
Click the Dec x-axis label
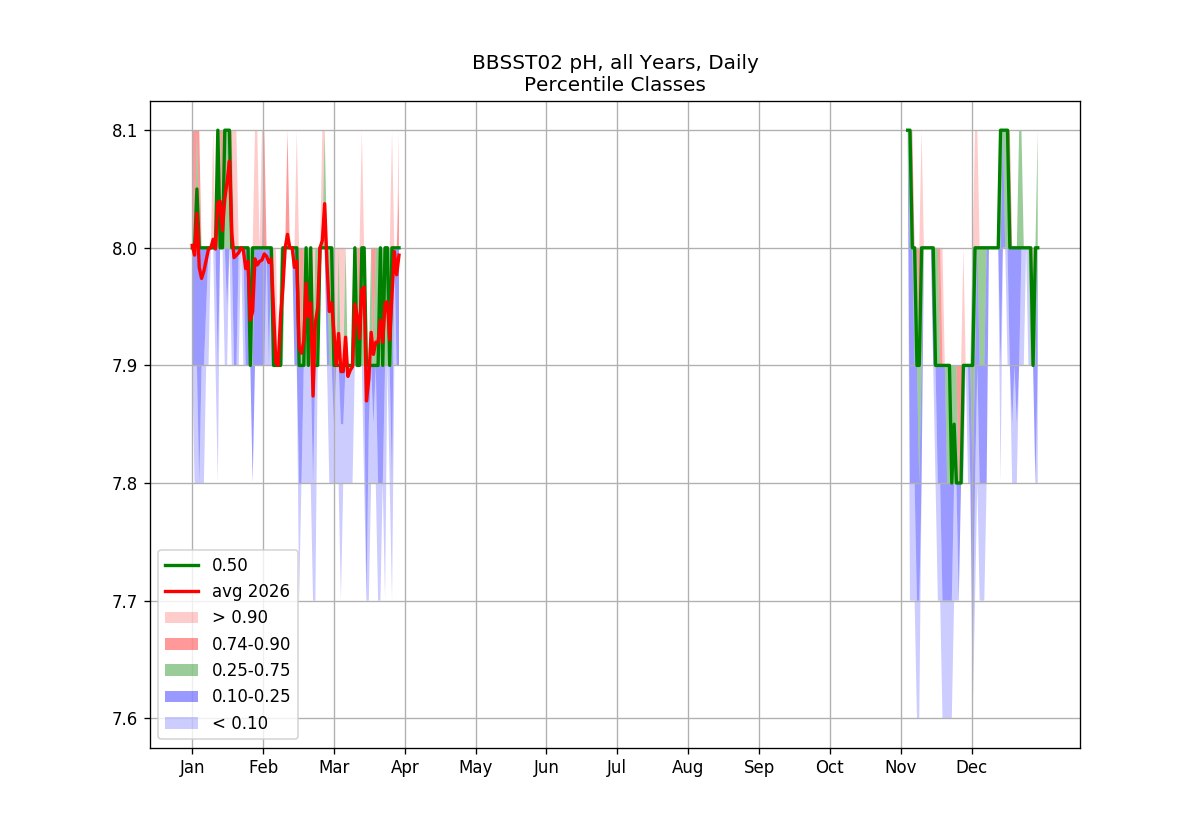pyautogui.click(x=972, y=768)
